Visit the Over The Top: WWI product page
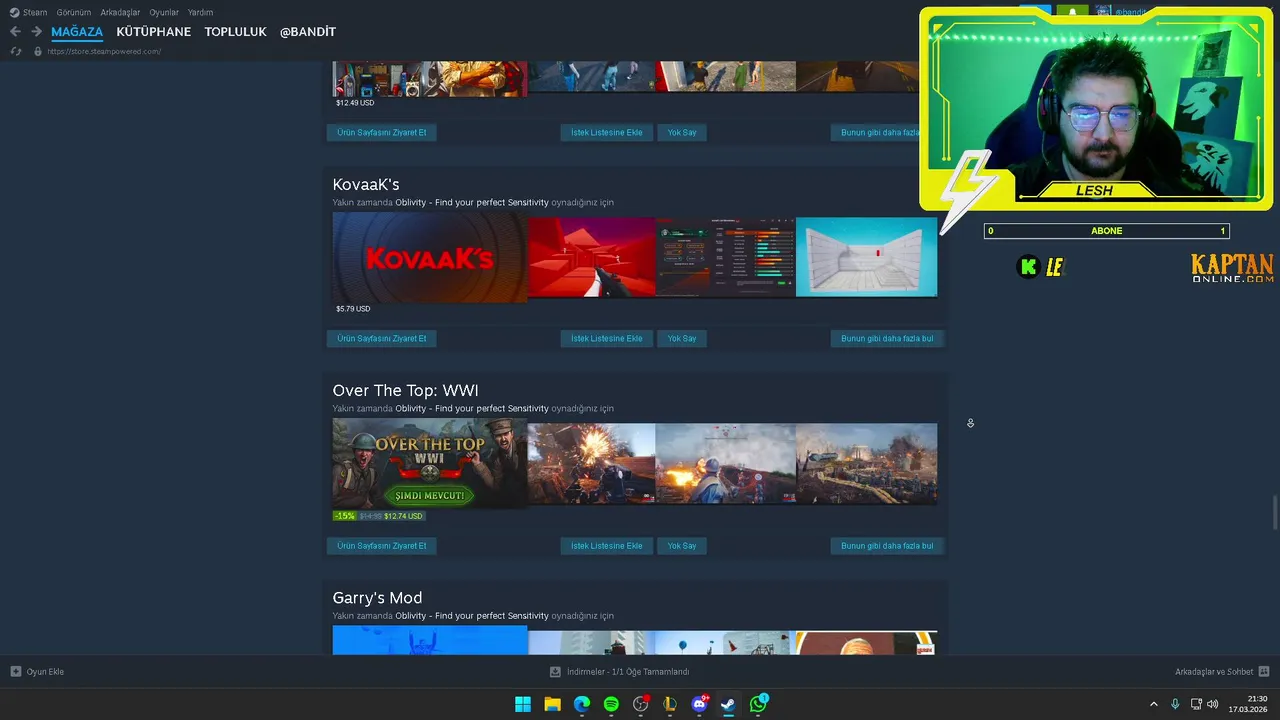This screenshot has height=720, width=1280. [x=381, y=546]
